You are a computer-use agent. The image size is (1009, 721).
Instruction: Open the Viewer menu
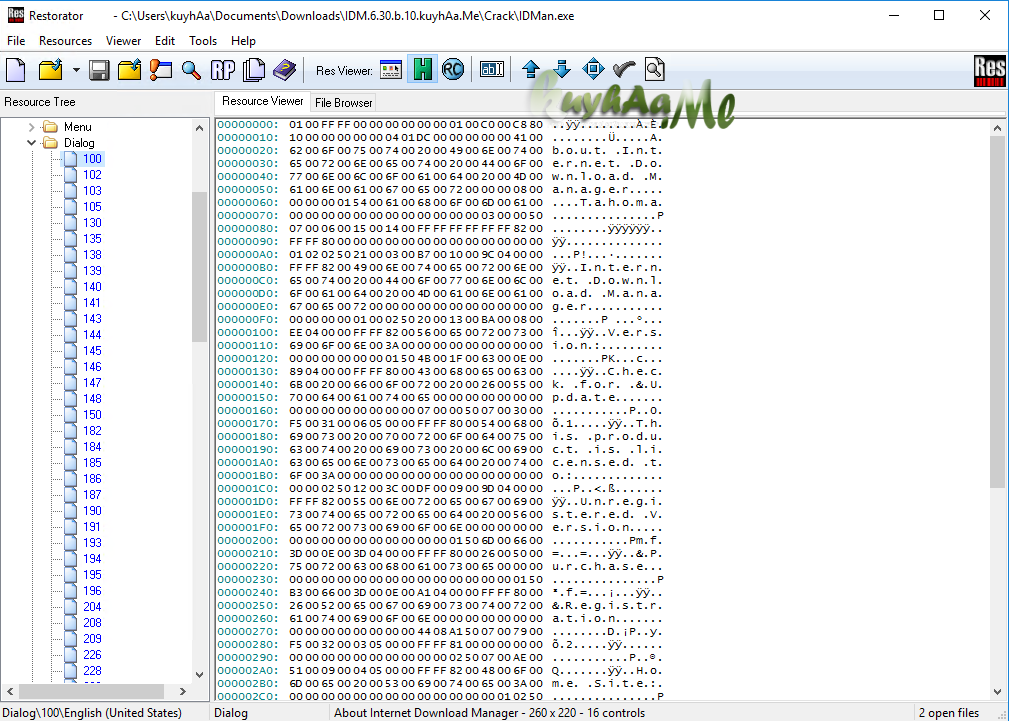pyautogui.click(x=124, y=41)
